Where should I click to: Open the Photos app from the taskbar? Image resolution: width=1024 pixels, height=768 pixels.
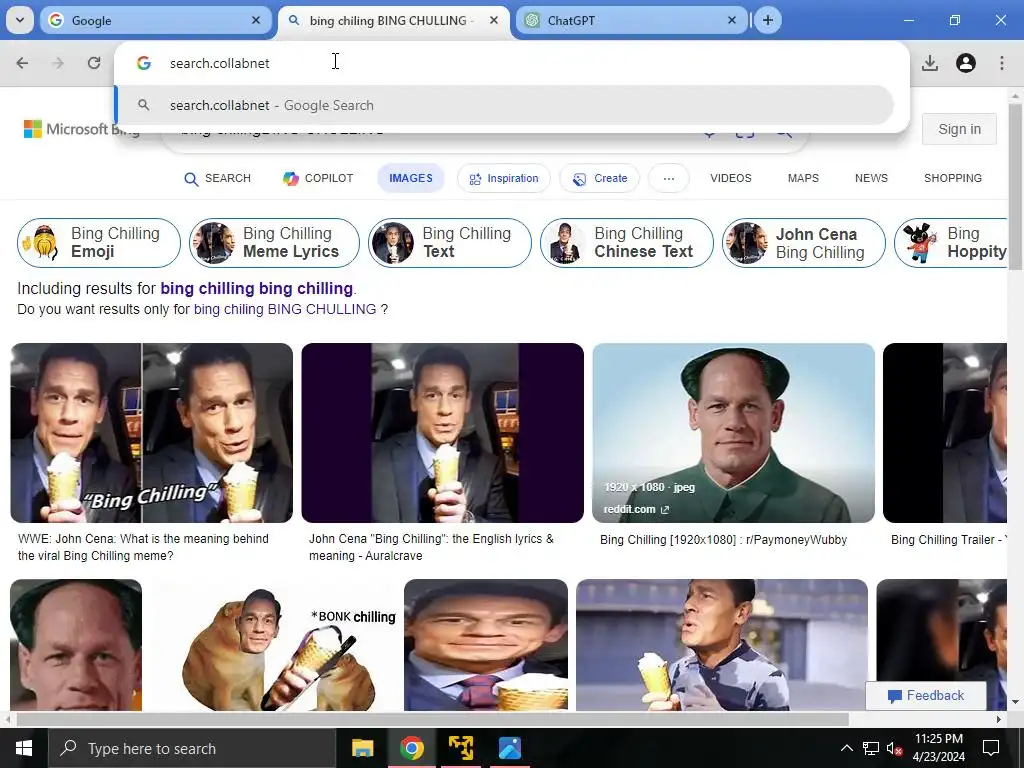click(509, 748)
